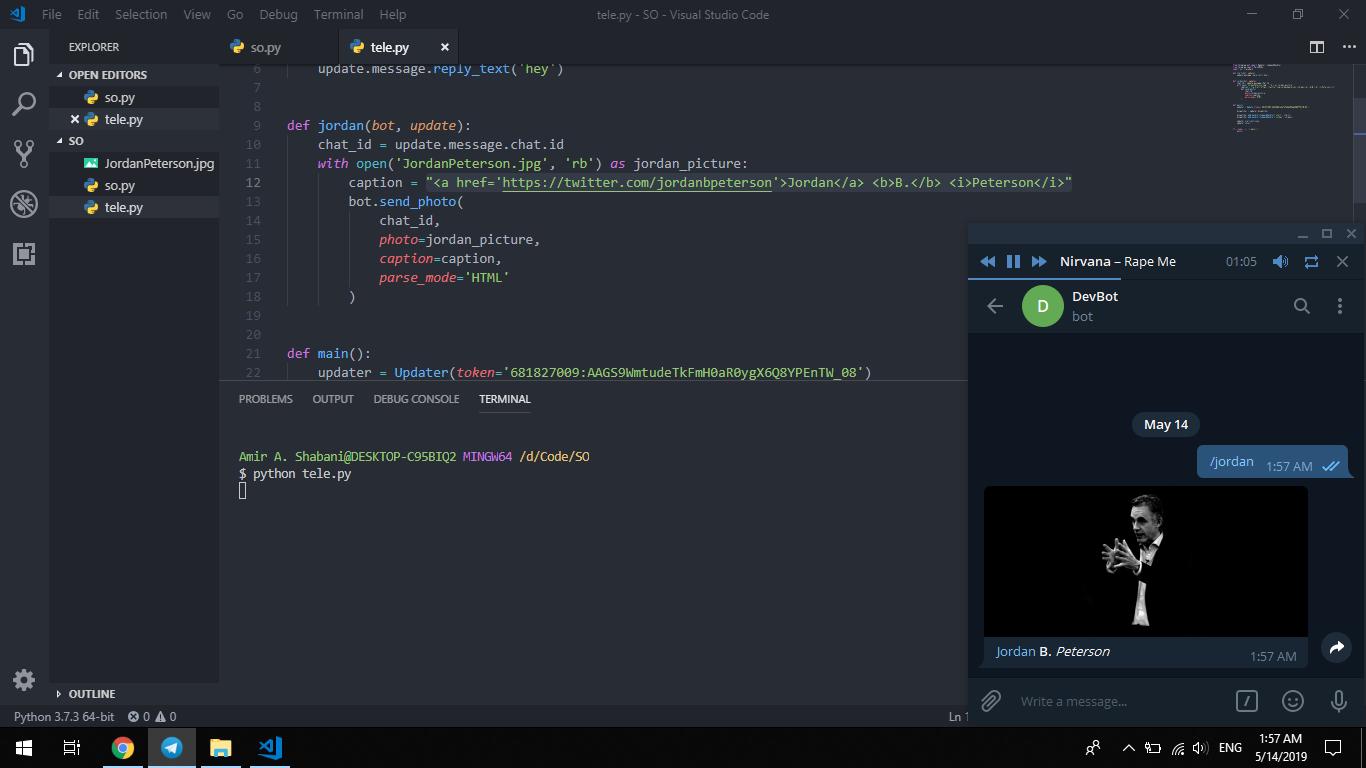1366x768 pixels.
Task: Pause the playing Nirvana track
Action: click(x=1013, y=261)
